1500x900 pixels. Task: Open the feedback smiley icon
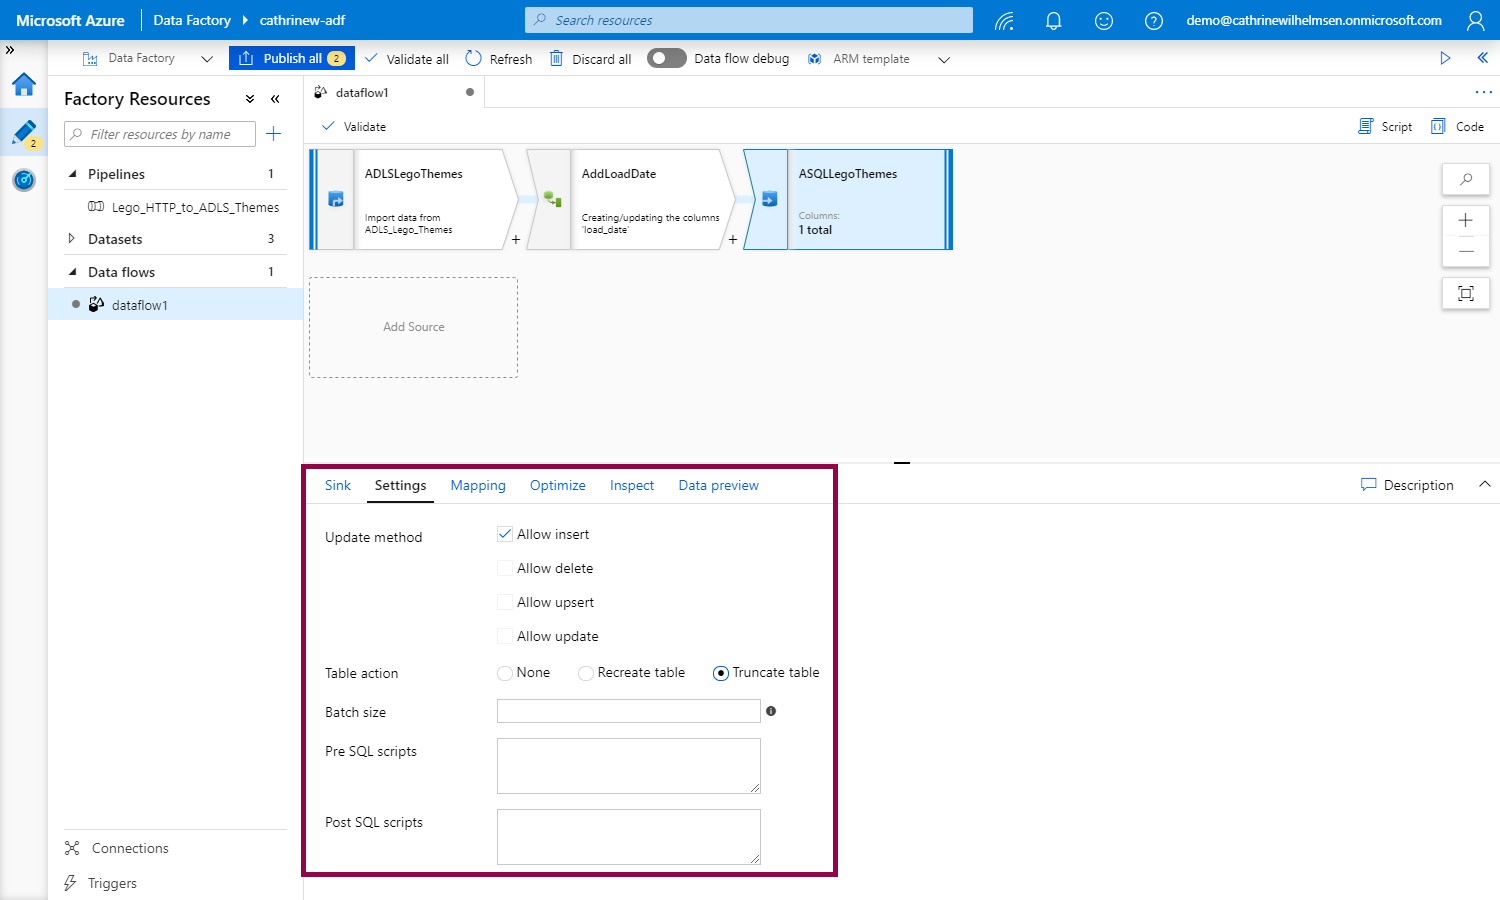[1103, 21]
